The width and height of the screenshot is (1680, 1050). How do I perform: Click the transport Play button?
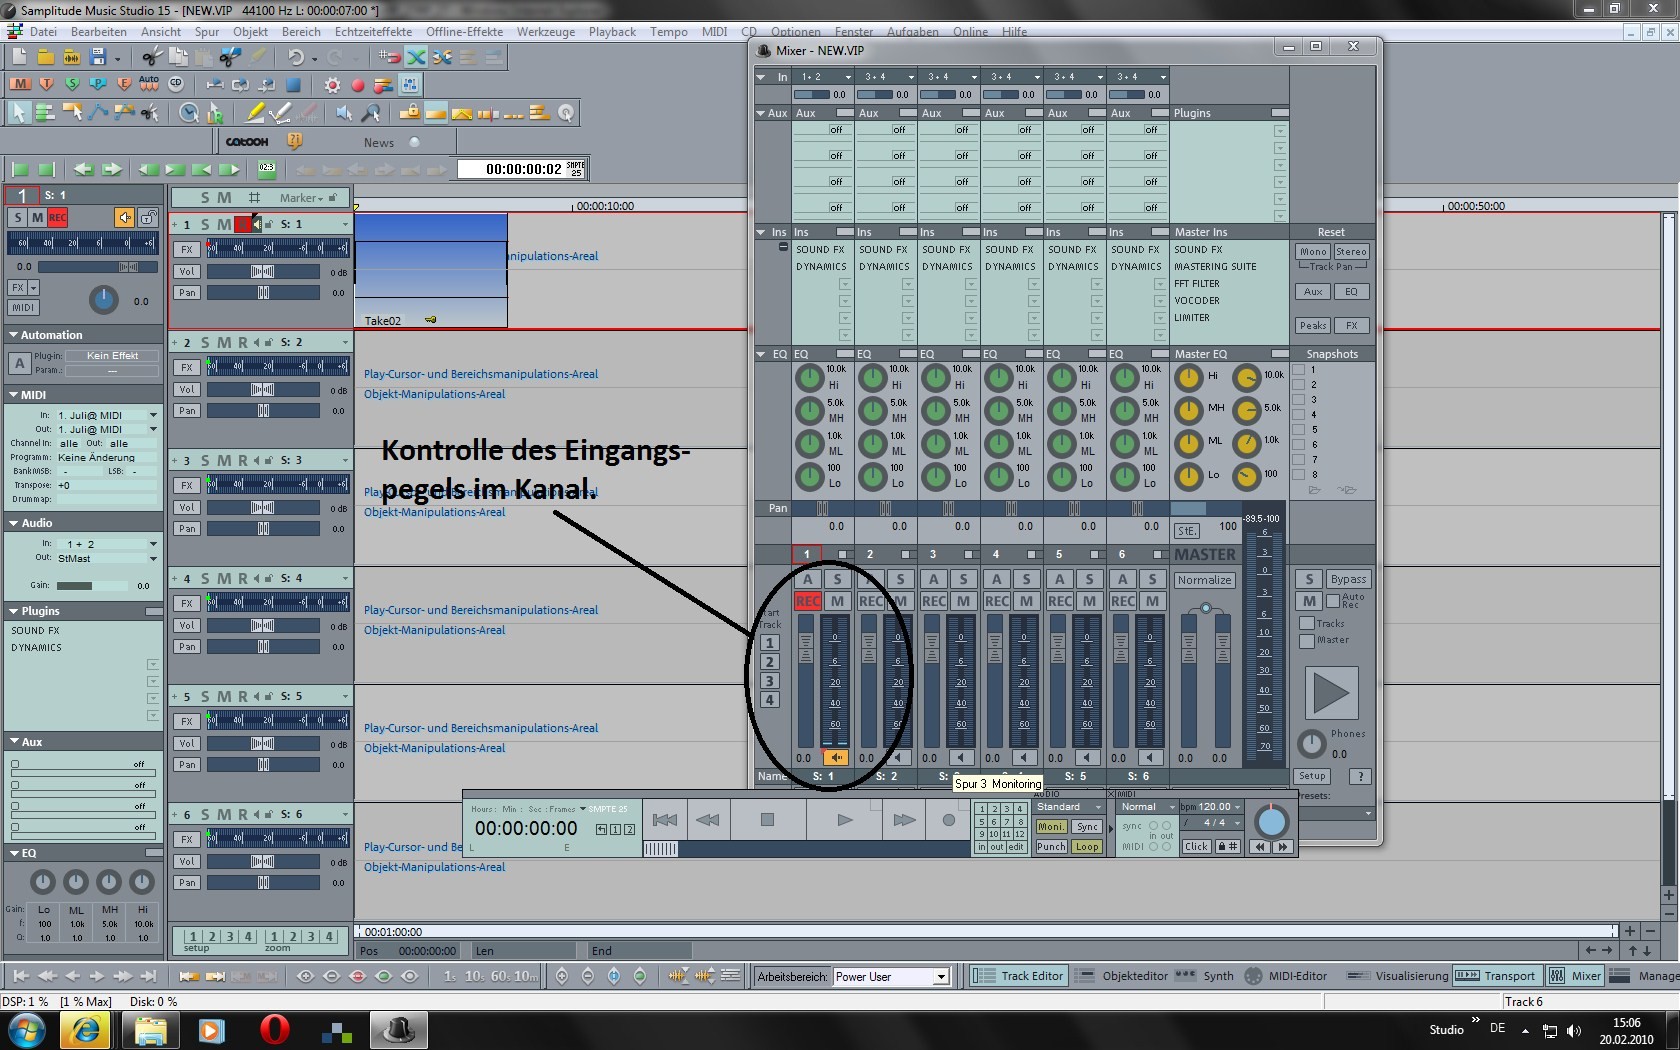tap(844, 820)
